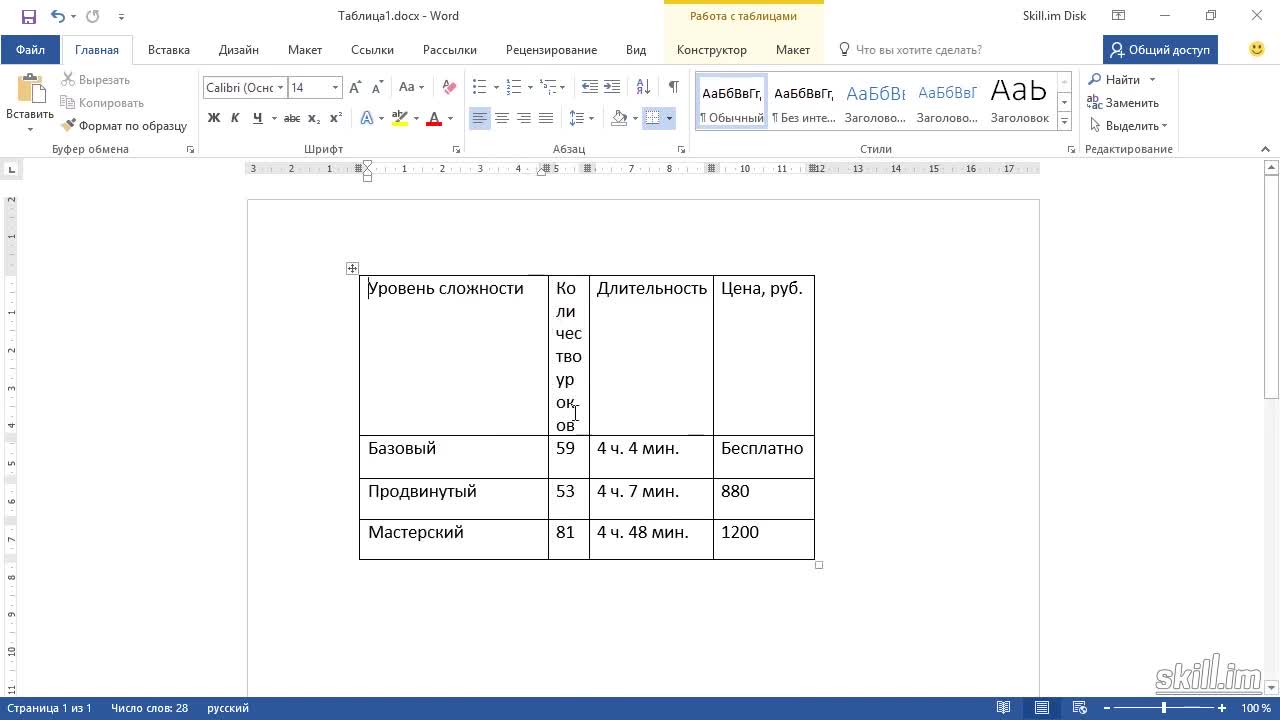The height and width of the screenshot is (720, 1280).
Task: Click the Заменить button
Action: click(x=1124, y=103)
